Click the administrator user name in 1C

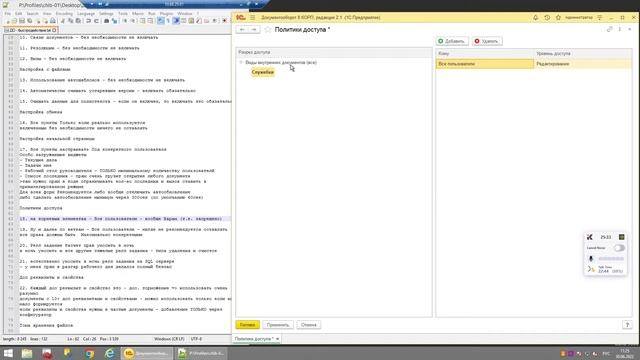(x=579, y=18)
